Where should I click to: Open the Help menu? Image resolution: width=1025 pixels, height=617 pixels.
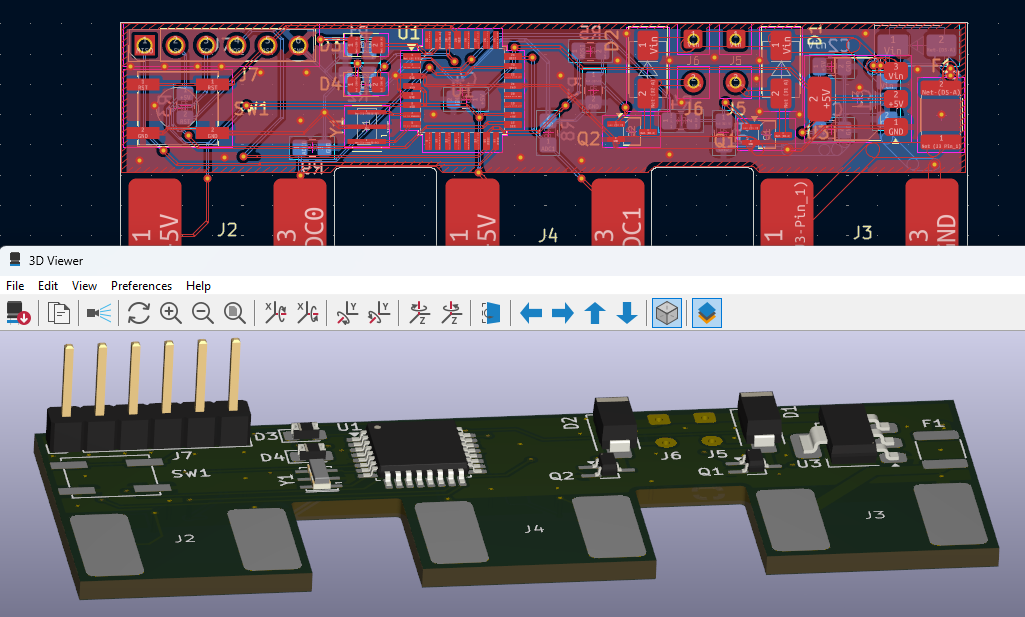pos(198,285)
